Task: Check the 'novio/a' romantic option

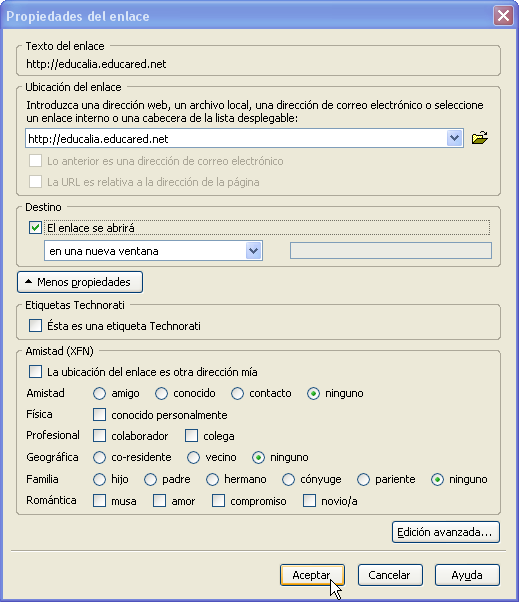Action: 309,501
